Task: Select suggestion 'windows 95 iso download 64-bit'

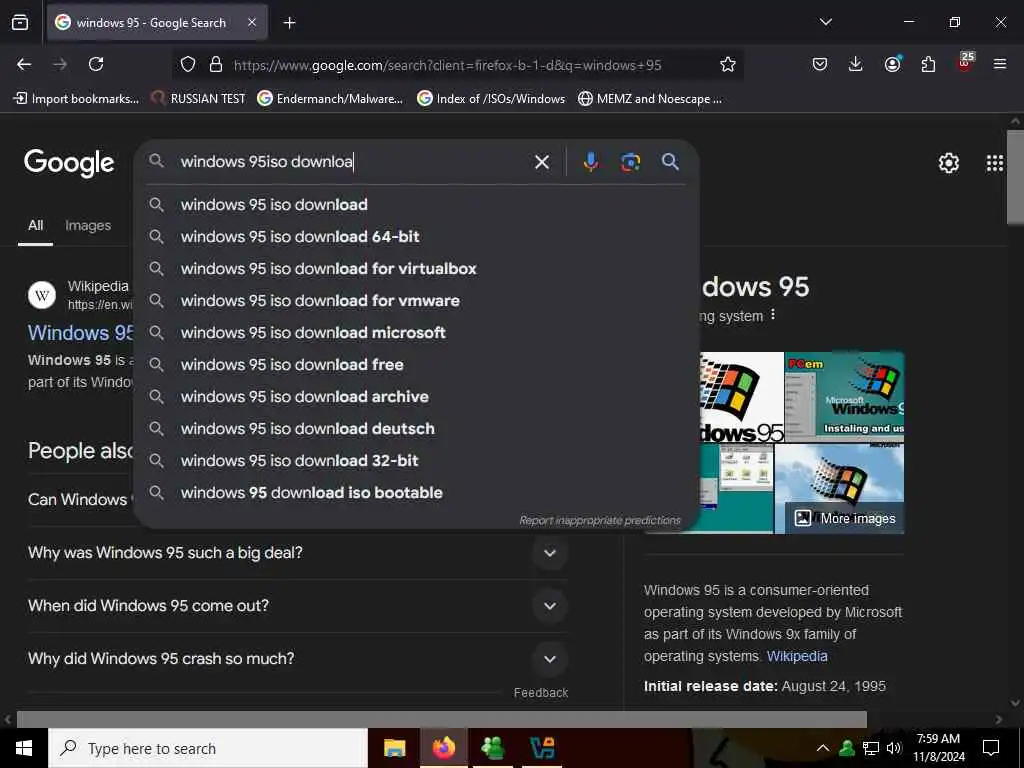Action: coord(417,236)
